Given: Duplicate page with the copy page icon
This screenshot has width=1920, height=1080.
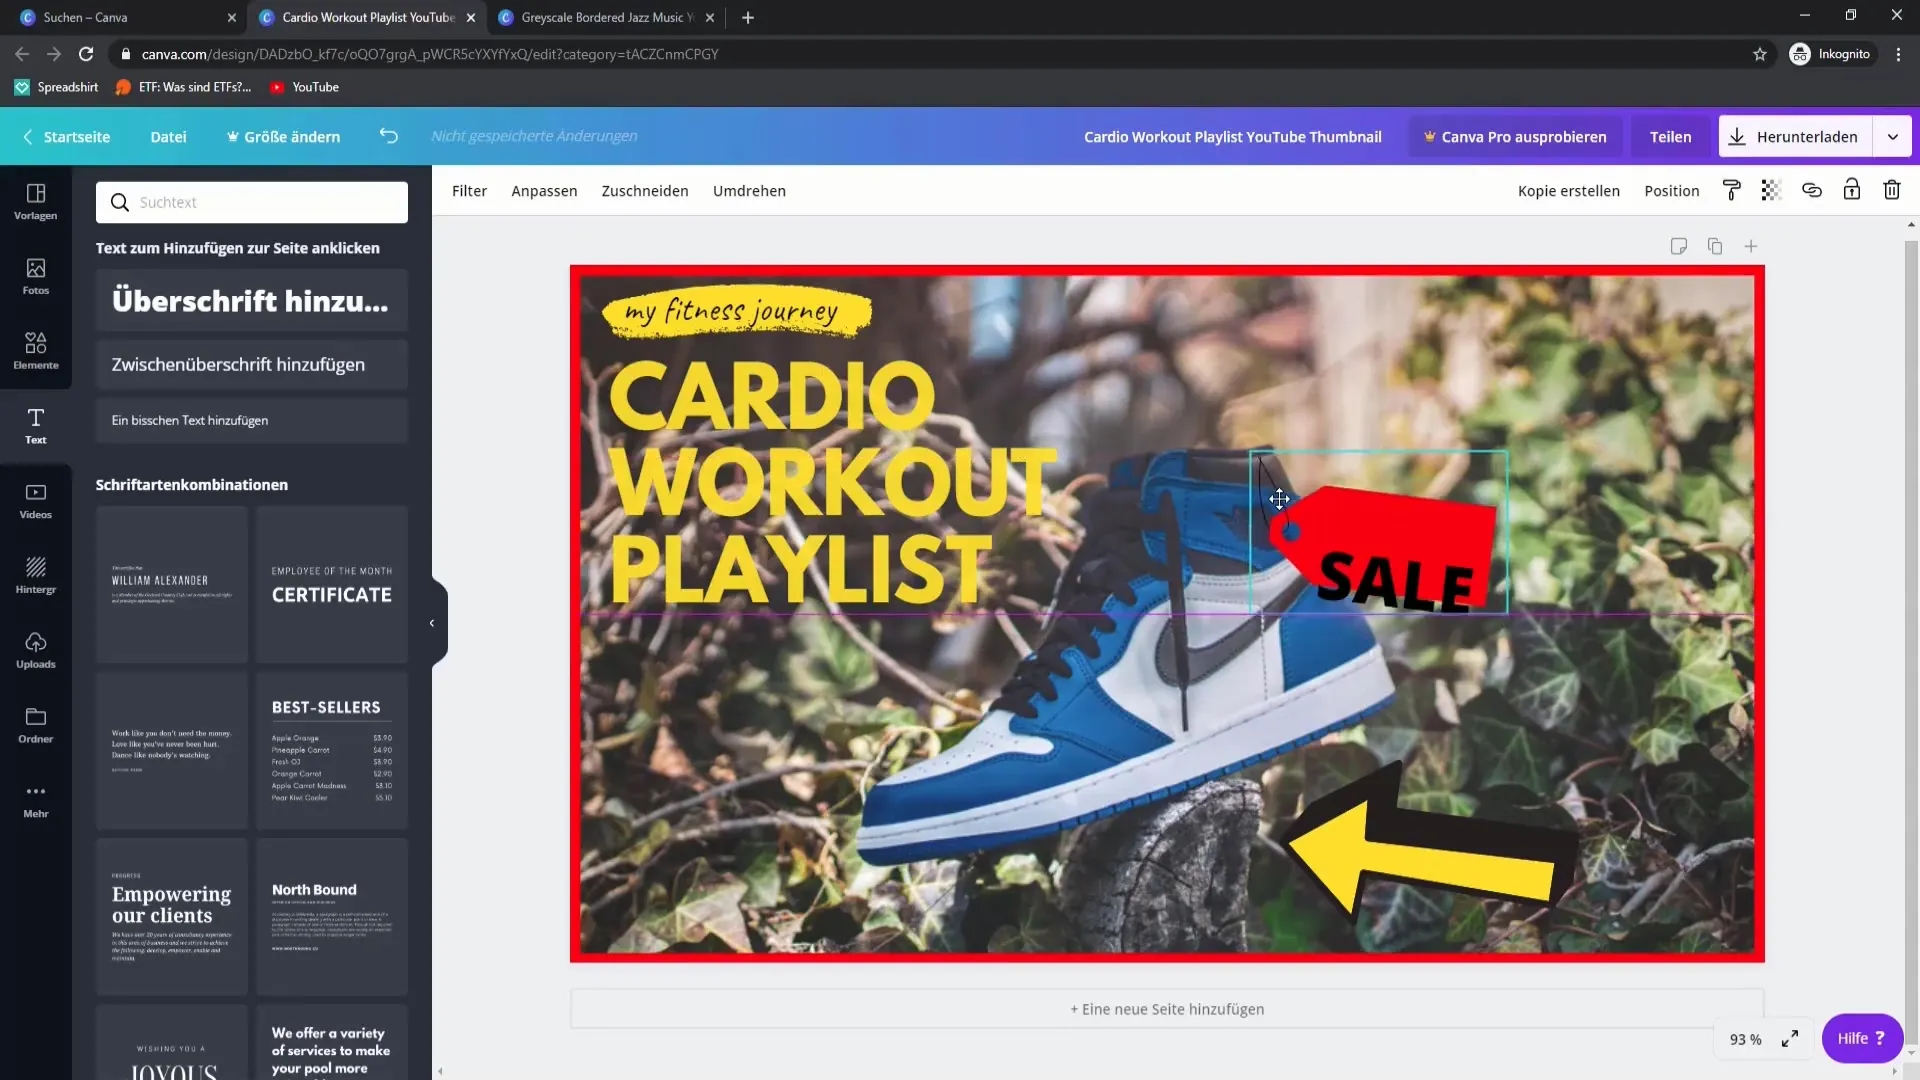Looking at the screenshot, I should [x=1715, y=246].
